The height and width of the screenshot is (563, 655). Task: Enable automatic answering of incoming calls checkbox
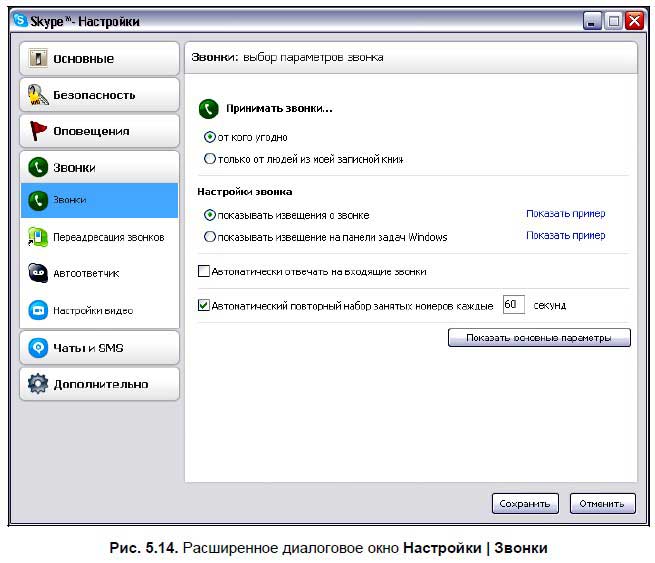click(x=205, y=271)
